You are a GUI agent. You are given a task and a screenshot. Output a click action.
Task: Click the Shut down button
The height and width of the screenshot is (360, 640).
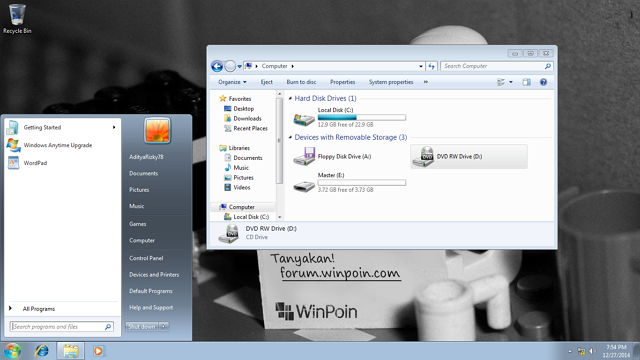coord(142,327)
